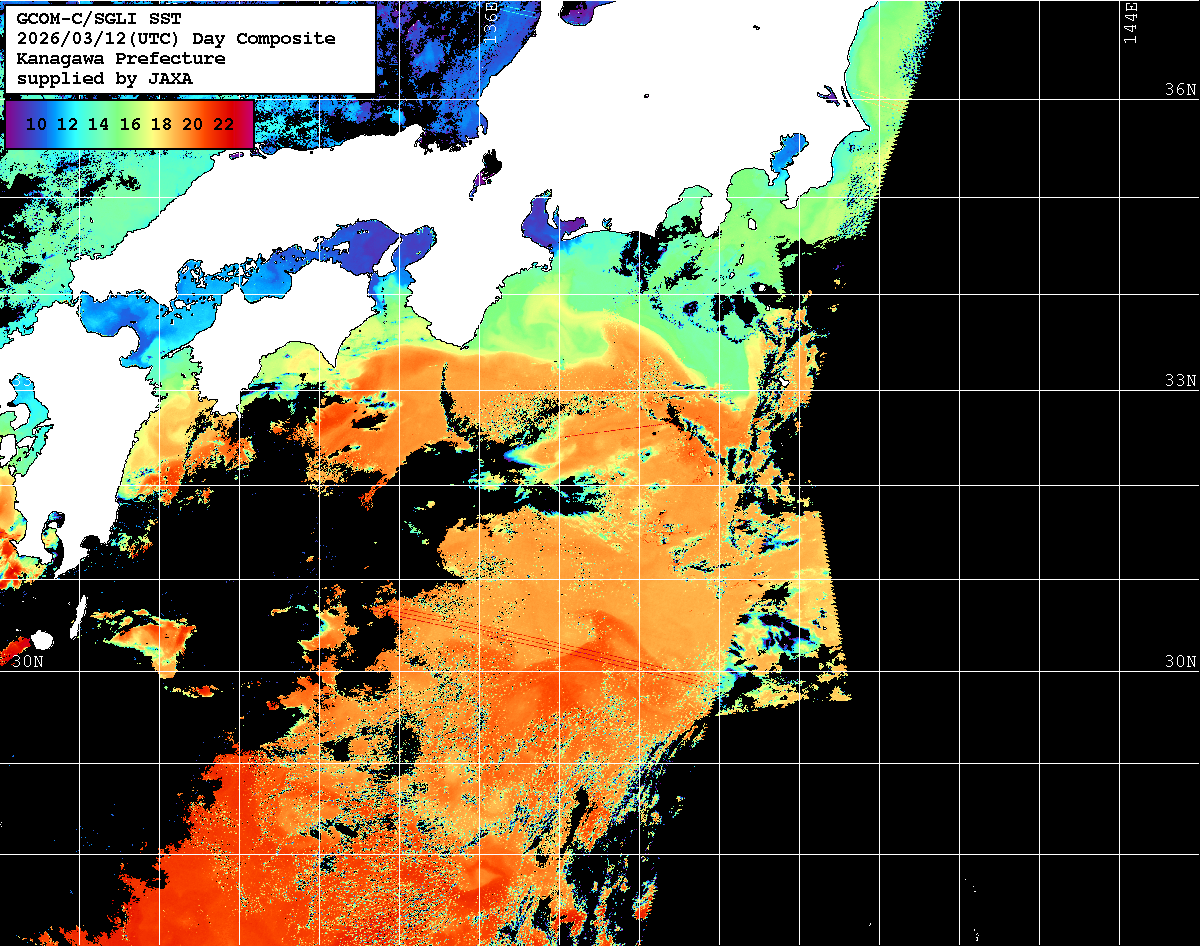Select the 12 value on temperature scale
The height and width of the screenshot is (946, 1200).
click(x=68, y=124)
